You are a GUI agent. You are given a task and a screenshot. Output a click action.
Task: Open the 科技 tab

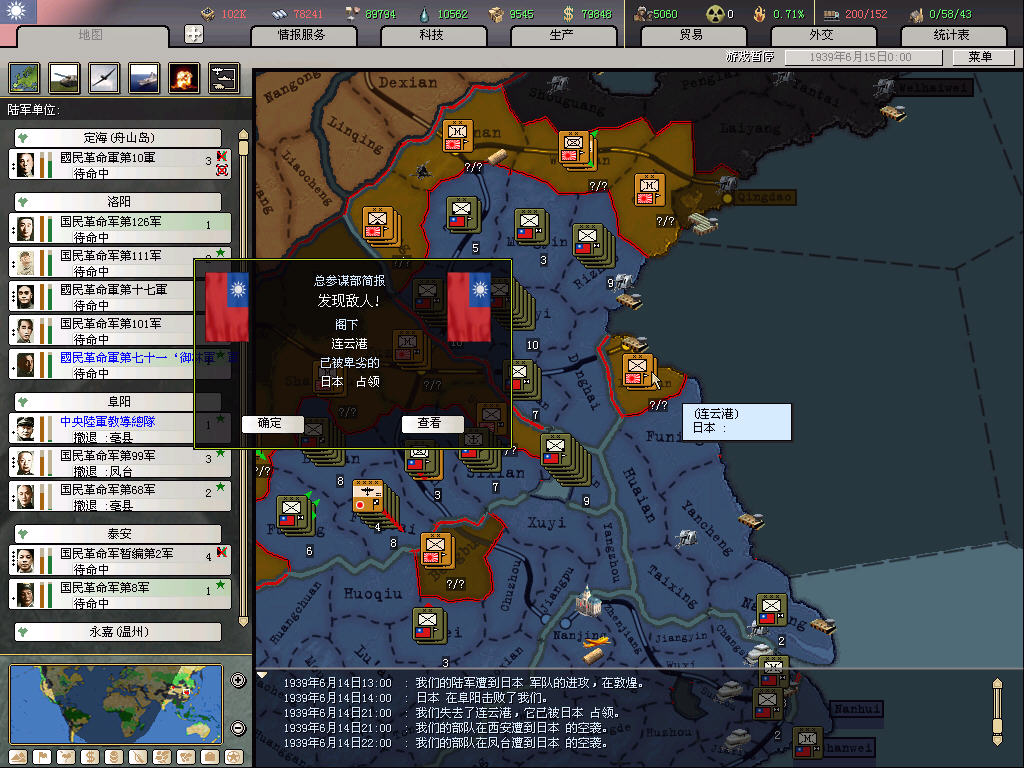pos(432,35)
